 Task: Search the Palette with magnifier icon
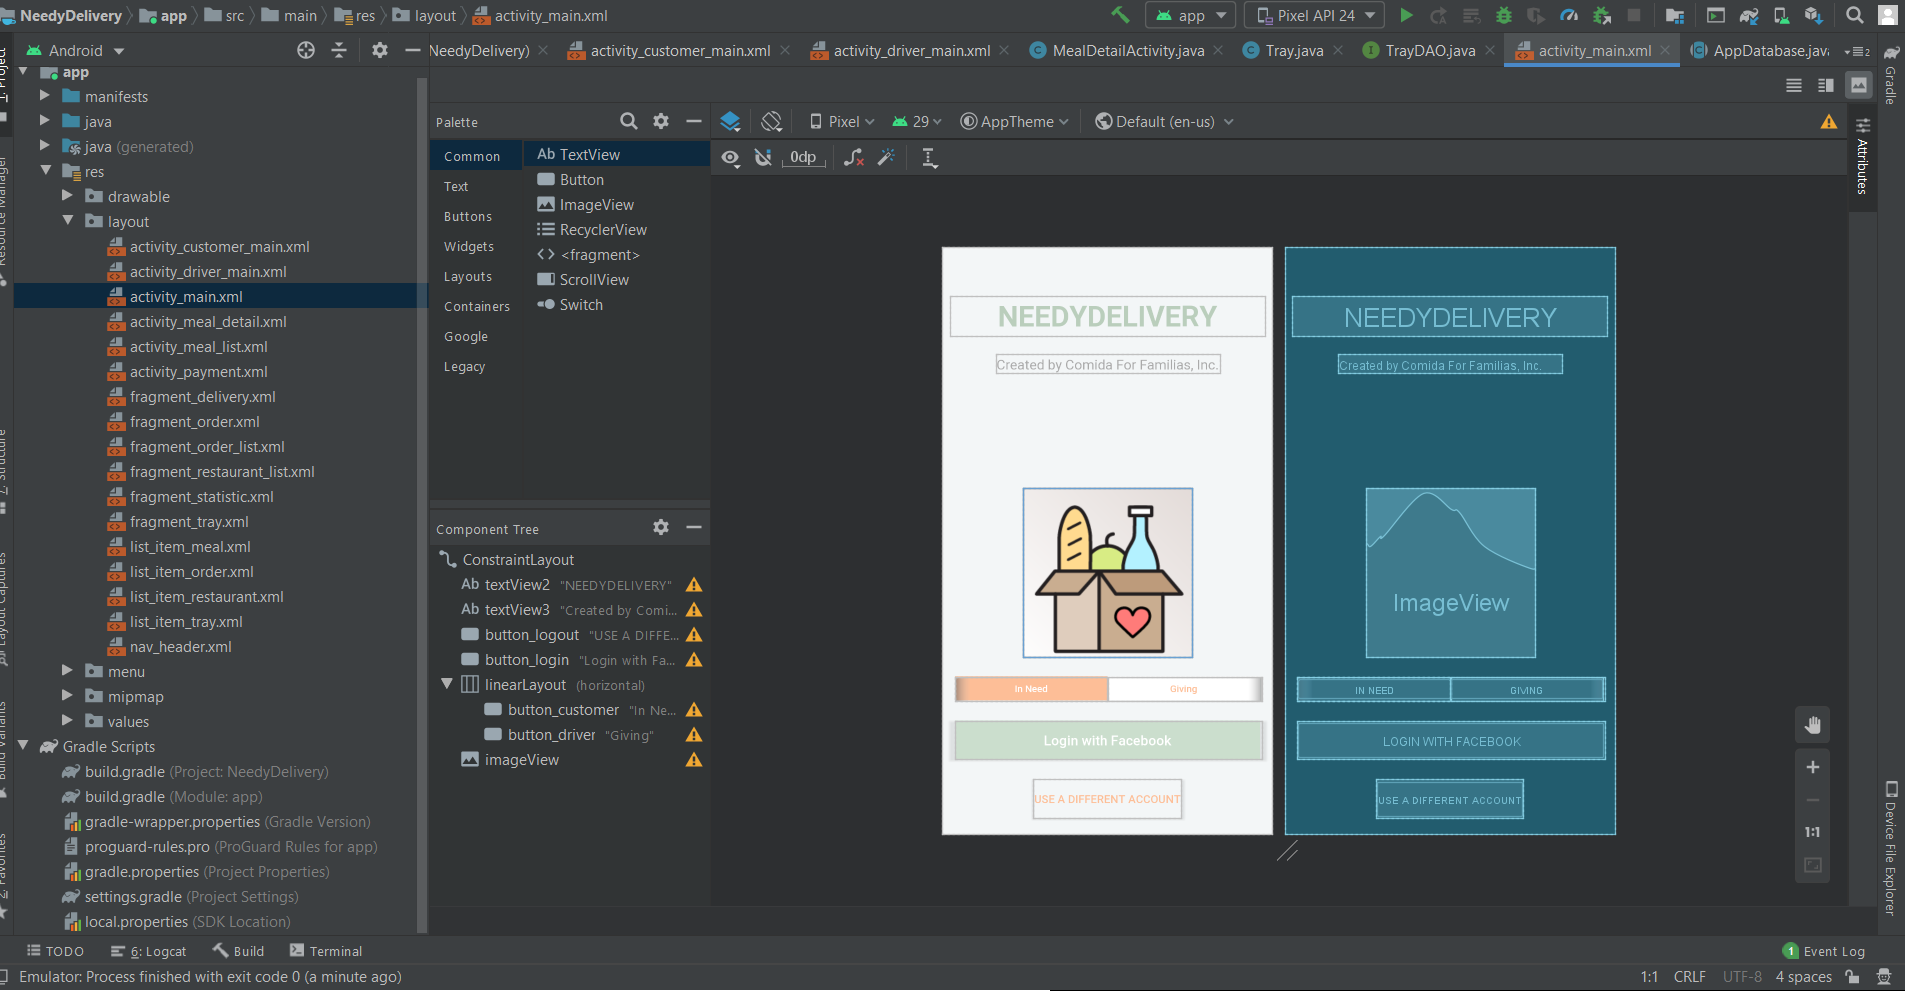click(628, 121)
